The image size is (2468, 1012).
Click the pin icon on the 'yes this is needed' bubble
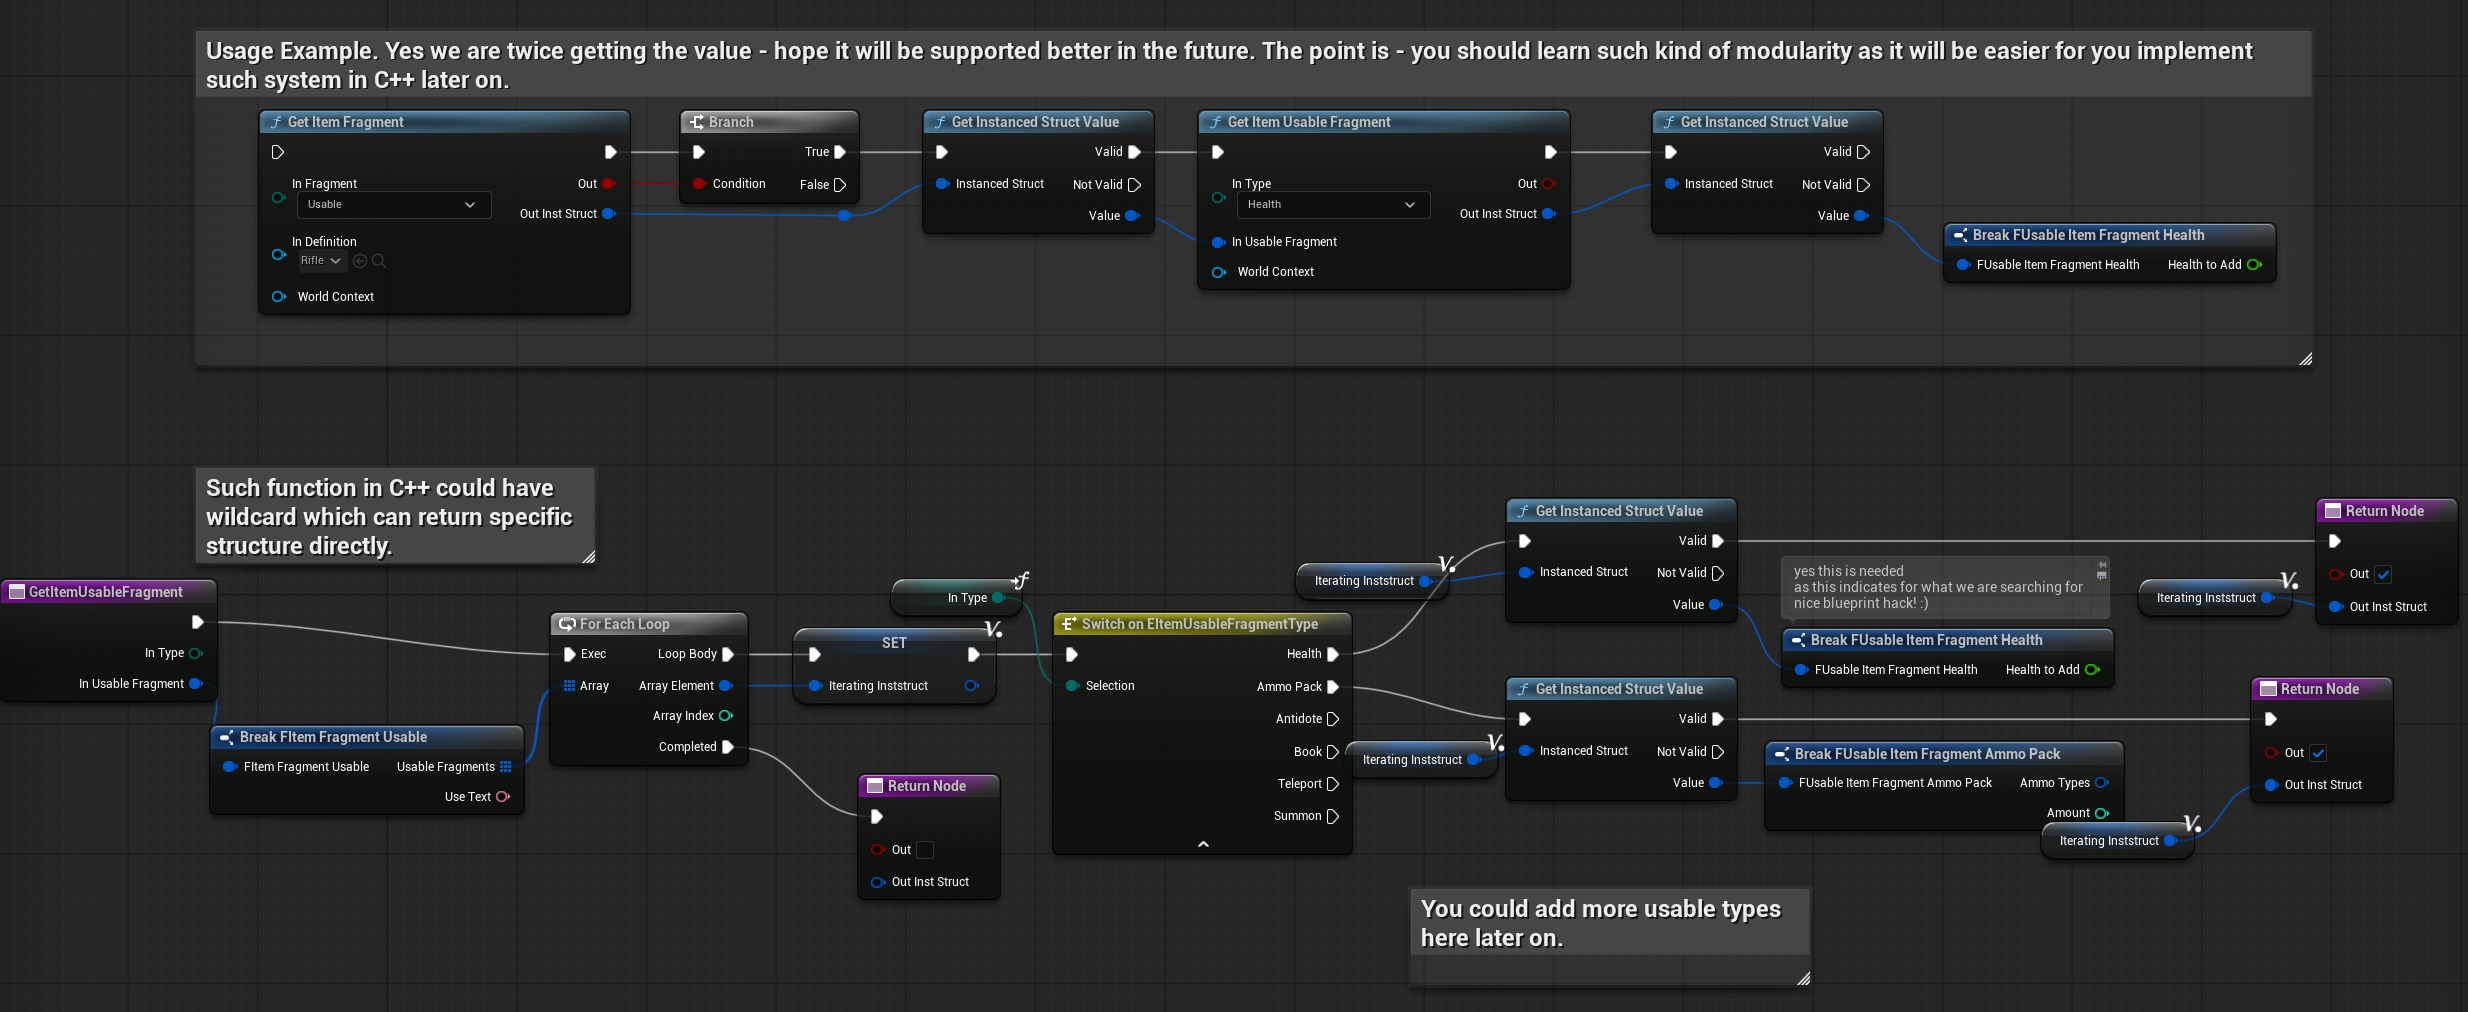[x=2101, y=570]
